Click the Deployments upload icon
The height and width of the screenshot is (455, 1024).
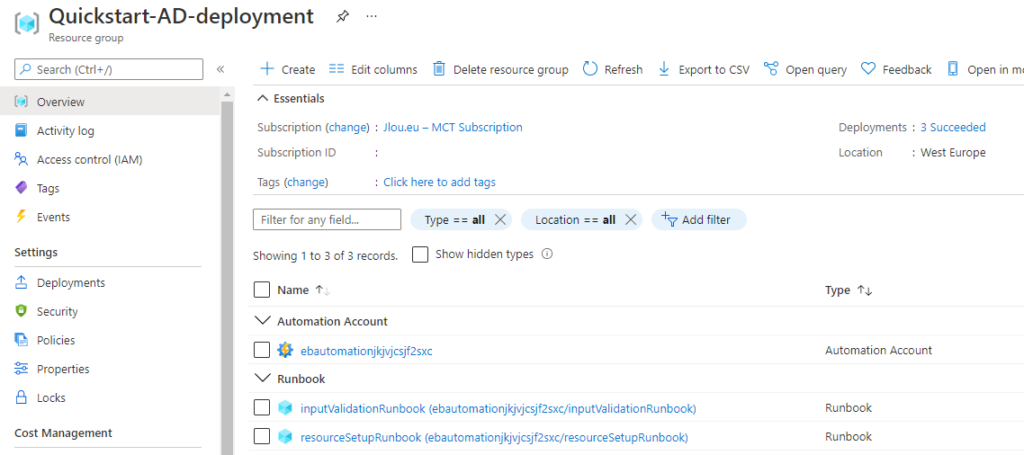pyautogui.click(x=22, y=283)
